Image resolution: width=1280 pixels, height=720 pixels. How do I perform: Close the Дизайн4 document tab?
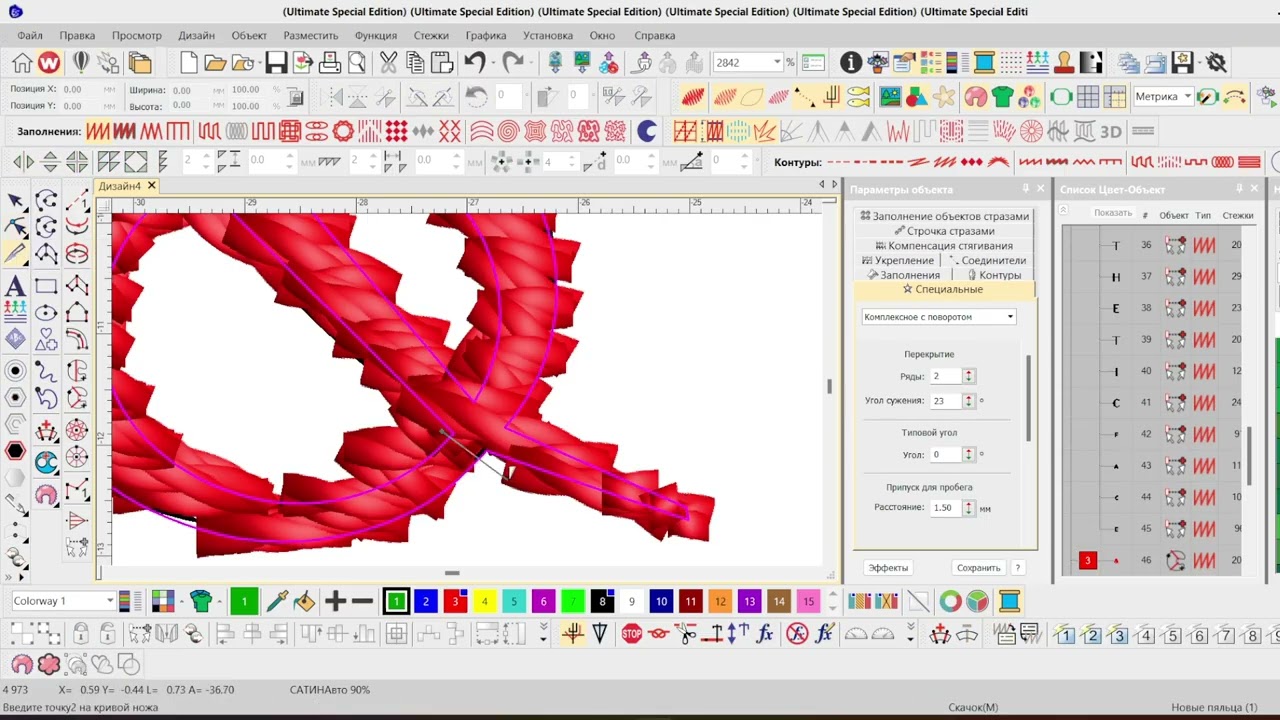click(x=152, y=186)
